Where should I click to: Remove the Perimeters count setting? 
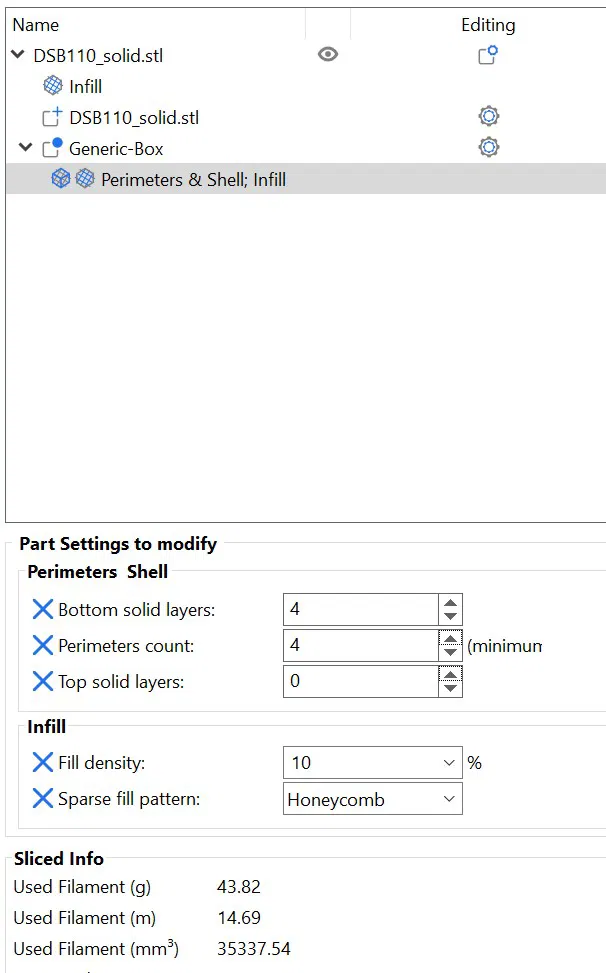click(x=42, y=645)
